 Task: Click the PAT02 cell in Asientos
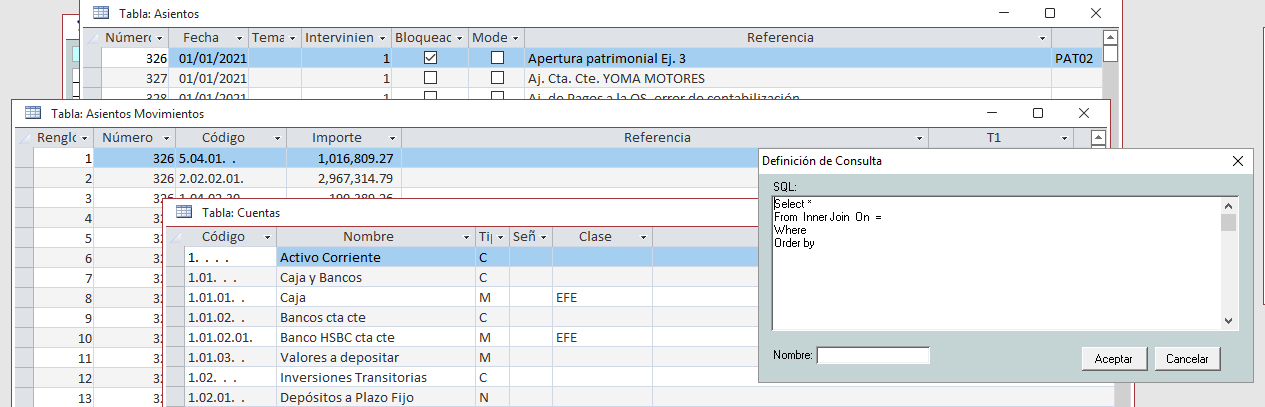[1076, 58]
